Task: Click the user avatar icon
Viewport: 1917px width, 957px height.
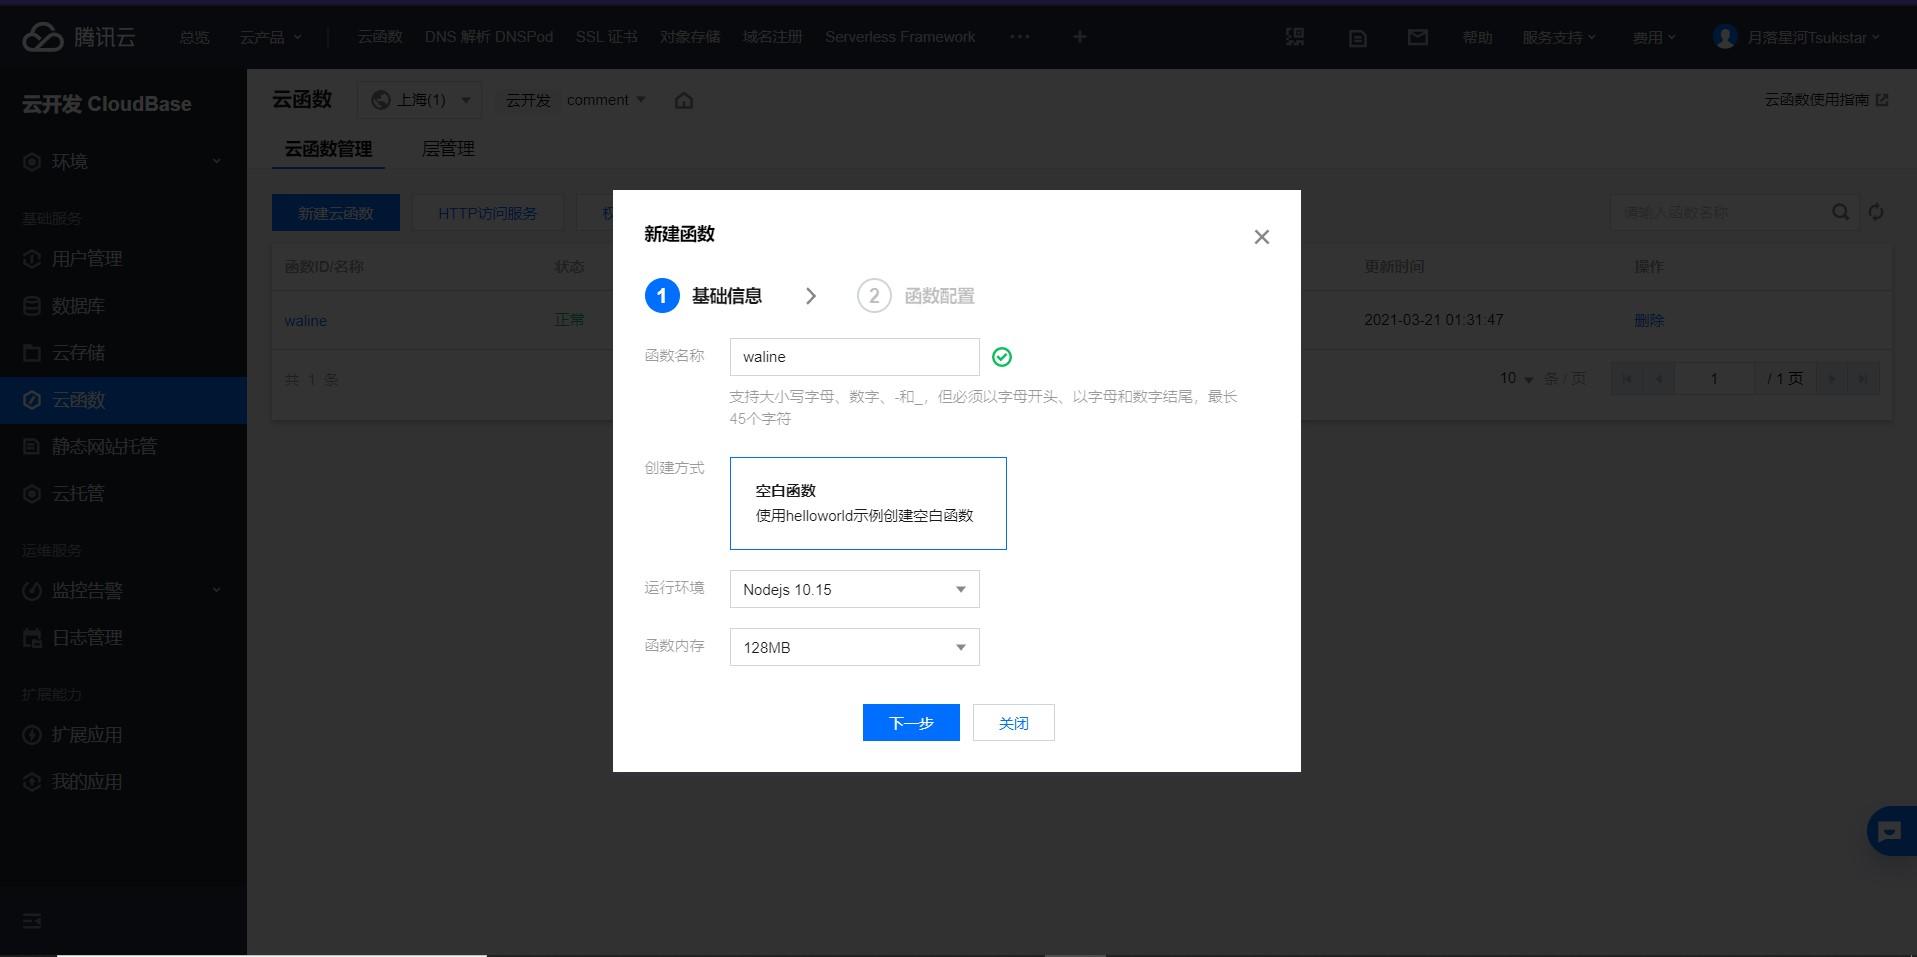Action: click(x=1724, y=37)
